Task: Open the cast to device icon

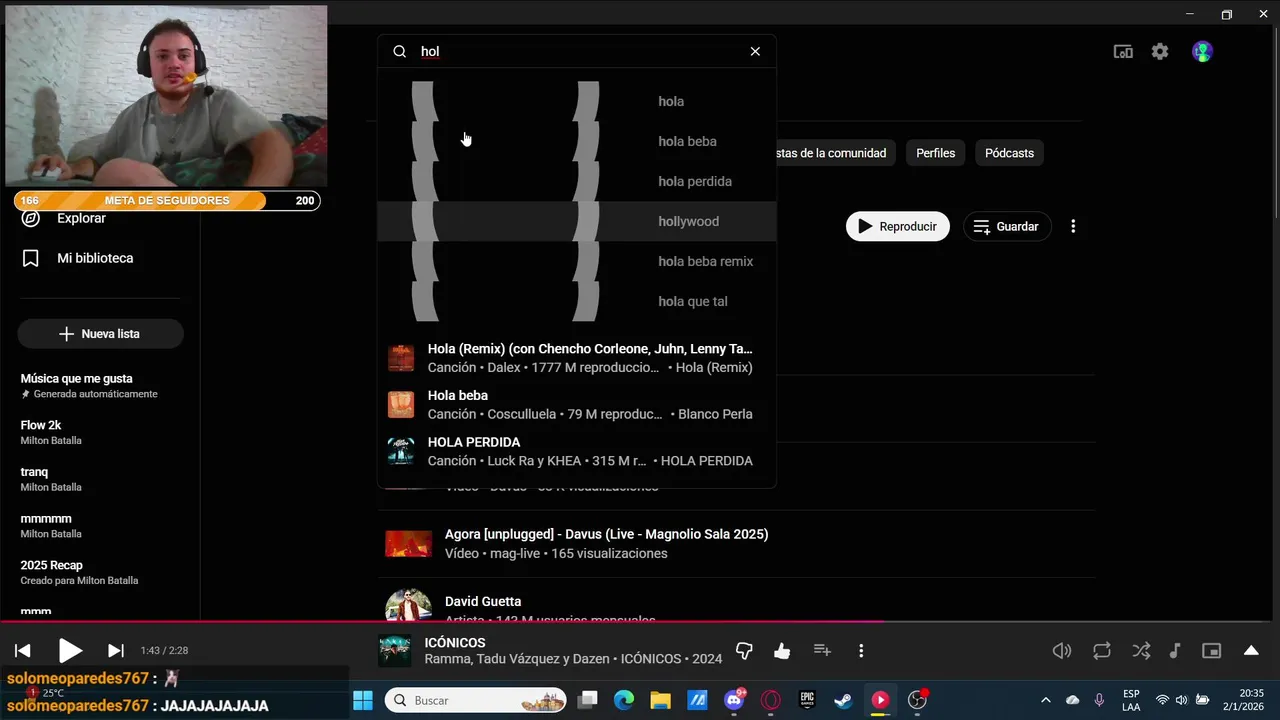Action: [x=1123, y=51]
